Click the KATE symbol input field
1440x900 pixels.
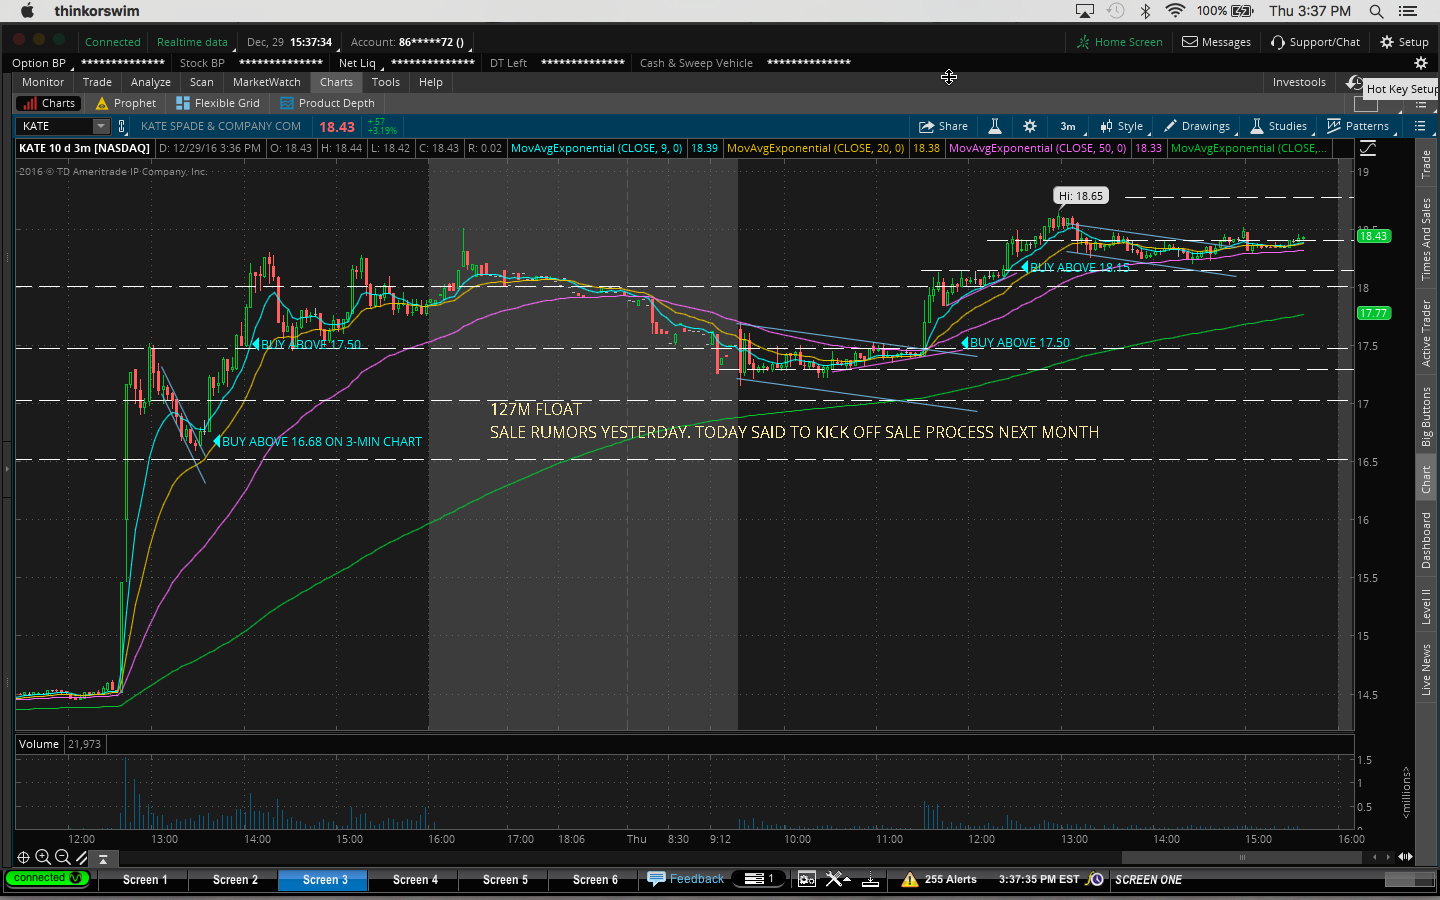pyautogui.click(x=56, y=126)
